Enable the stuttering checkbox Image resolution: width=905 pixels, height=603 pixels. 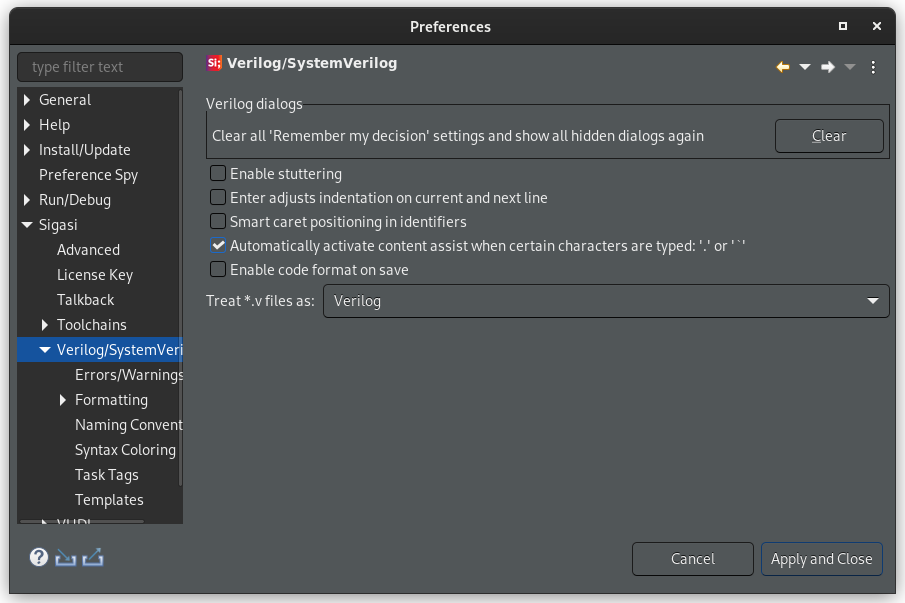pos(218,174)
